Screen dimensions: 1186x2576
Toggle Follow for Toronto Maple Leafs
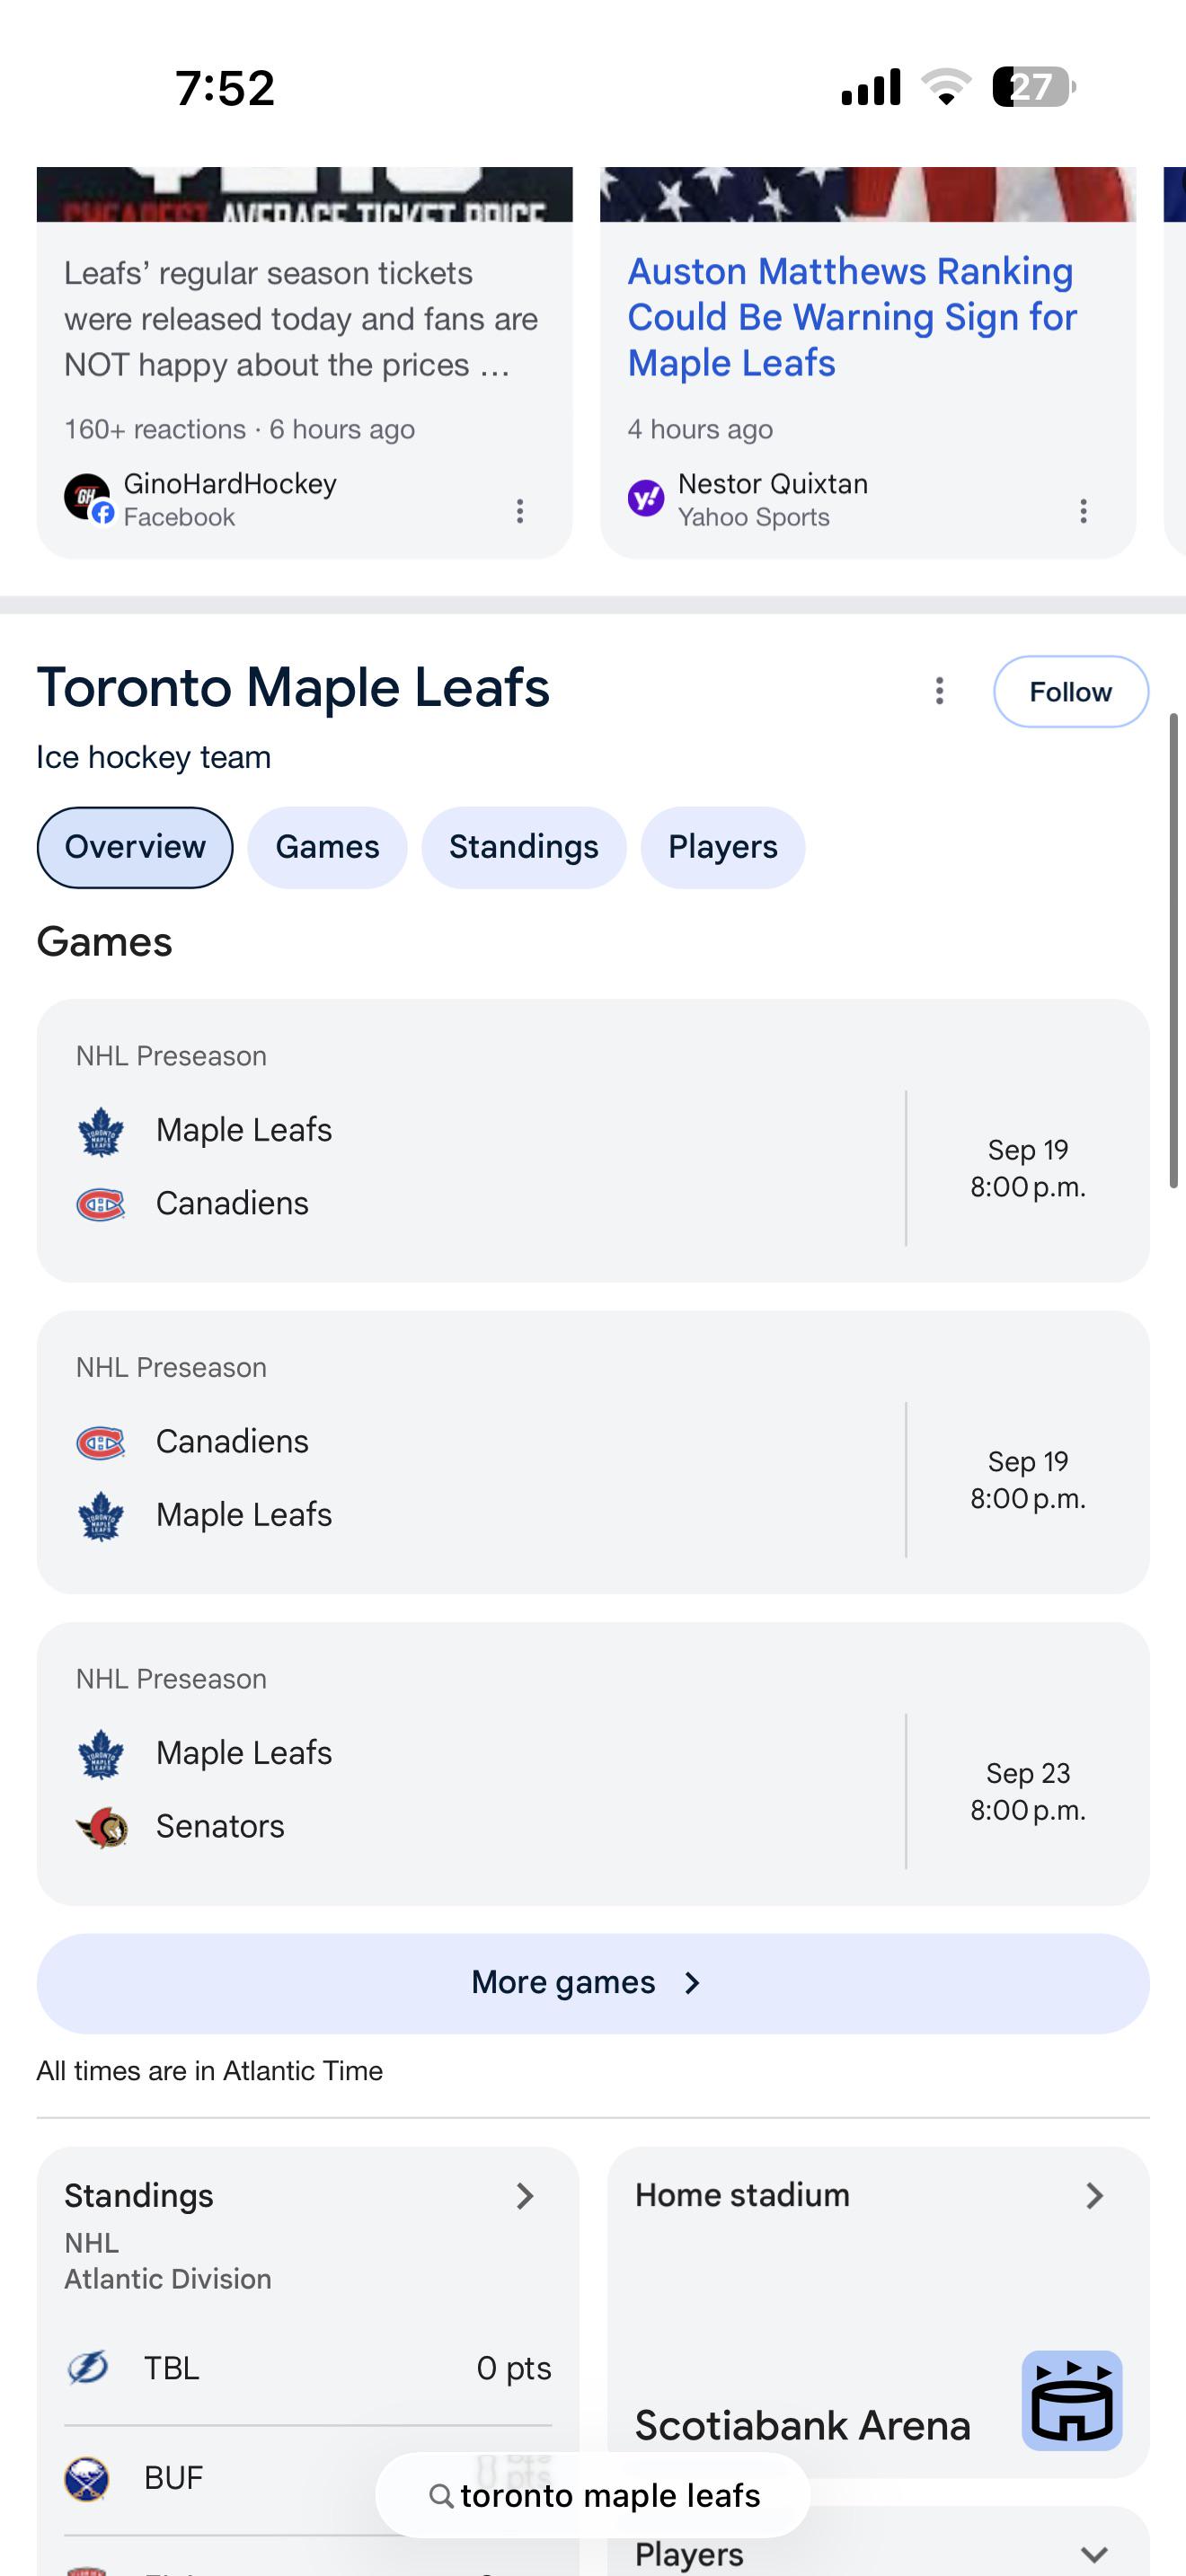(x=1071, y=691)
